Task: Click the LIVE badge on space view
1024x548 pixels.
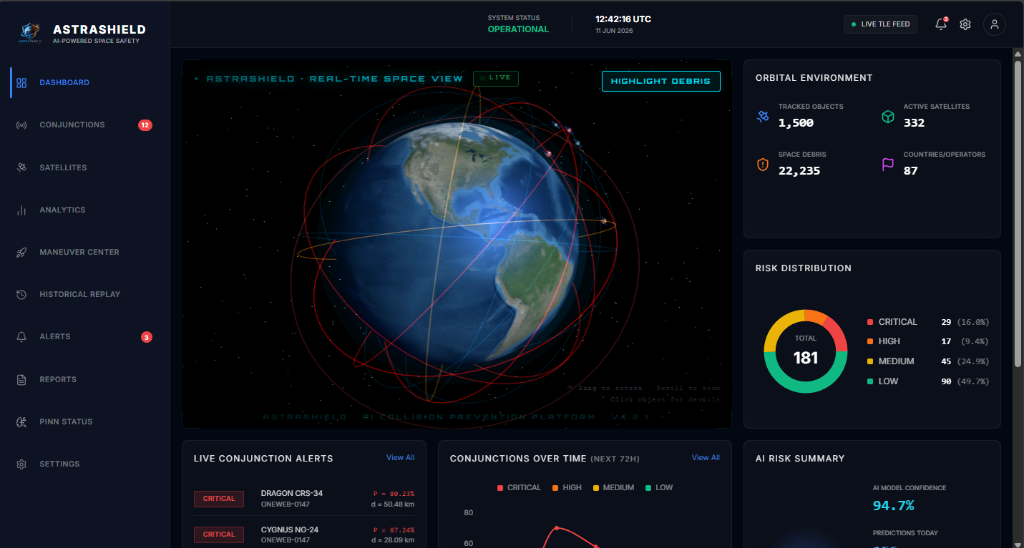Action: tap(496, 78)
